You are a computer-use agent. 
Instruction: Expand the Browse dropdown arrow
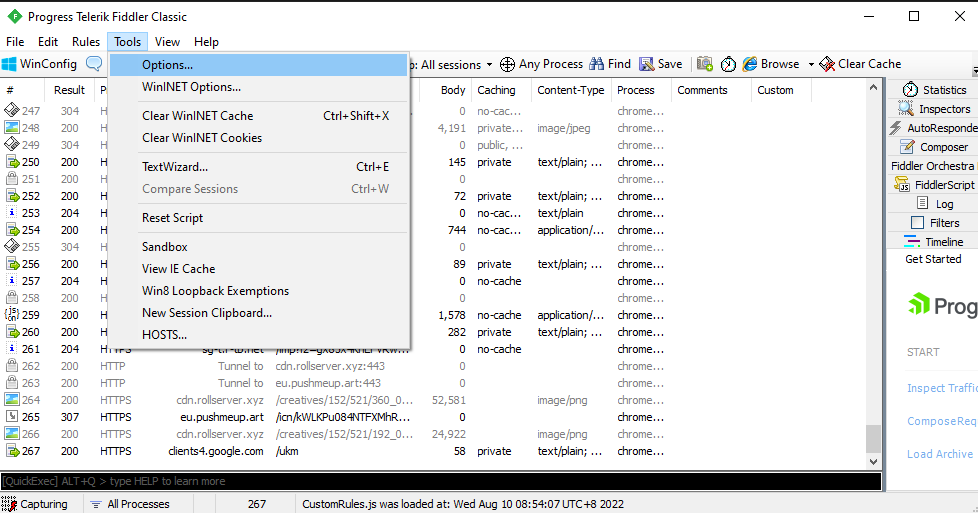click(x=809, y=65)
